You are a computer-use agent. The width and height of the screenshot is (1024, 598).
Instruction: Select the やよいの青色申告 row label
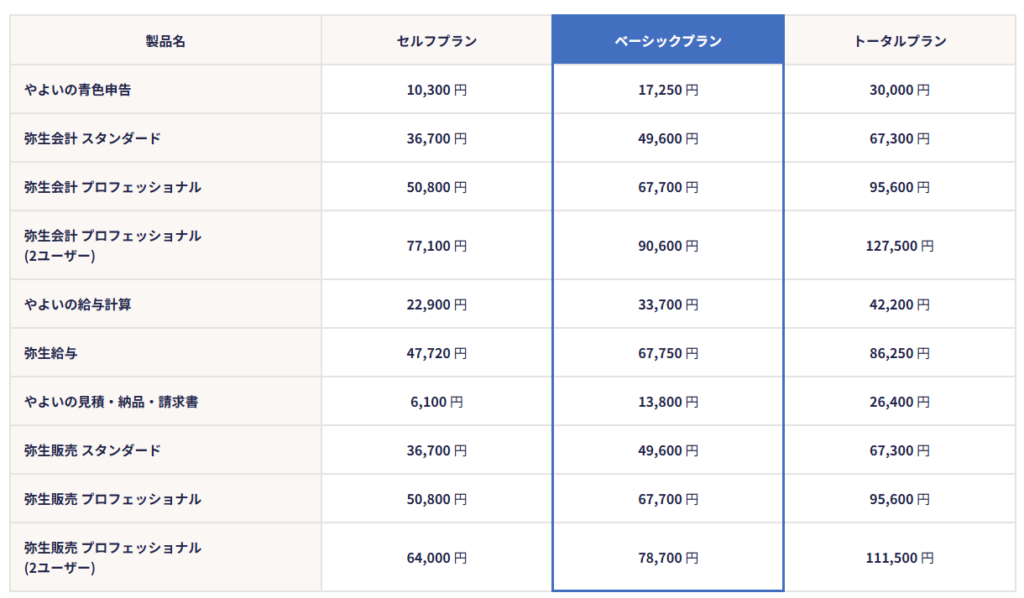78,90
